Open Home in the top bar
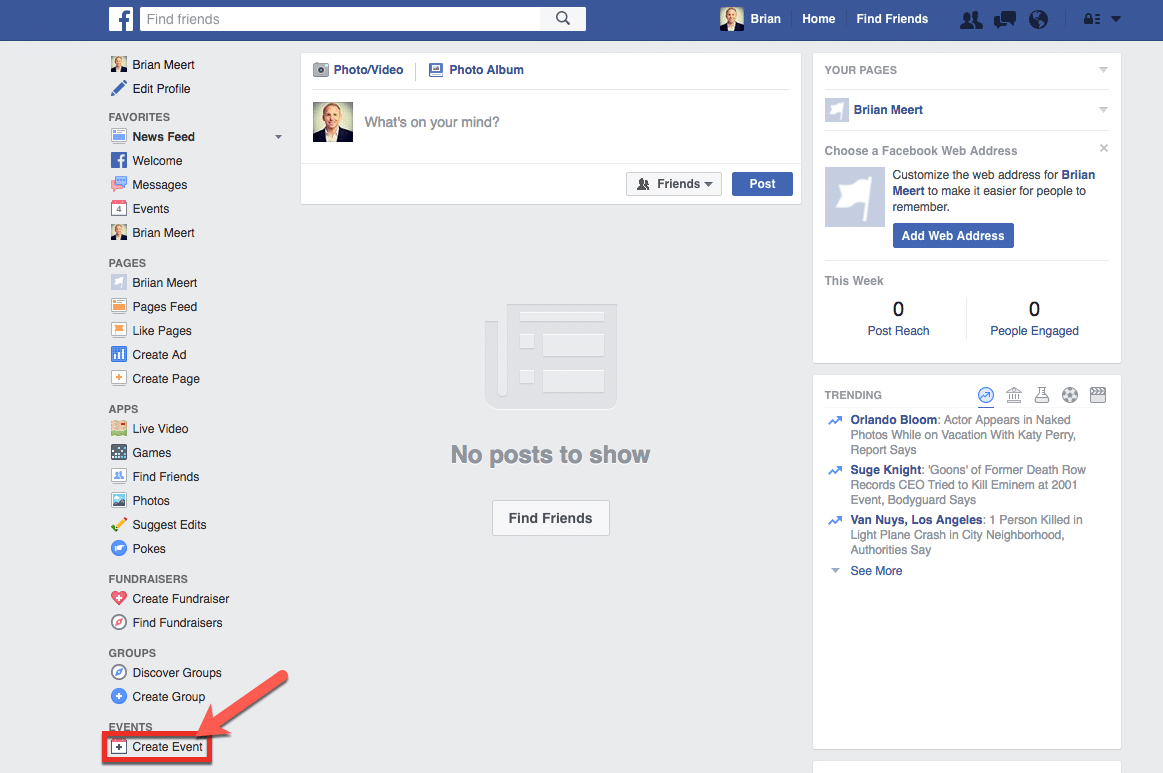 coord(818,19)
